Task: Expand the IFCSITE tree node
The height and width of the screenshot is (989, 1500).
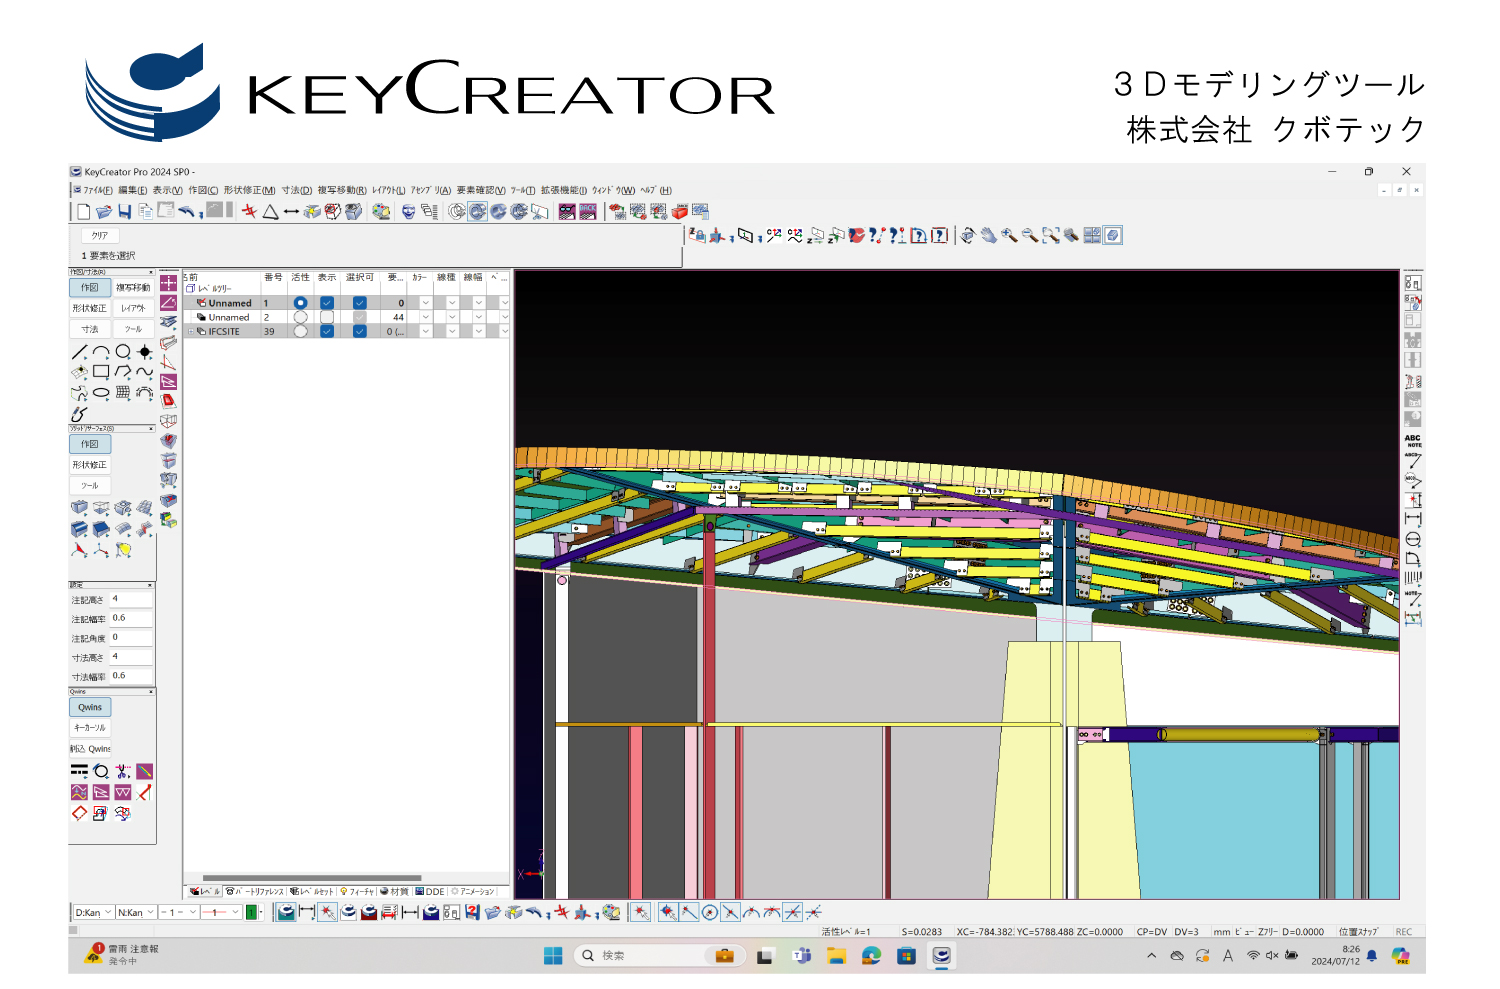Action: pyautogui.click(x=191, y=332)
